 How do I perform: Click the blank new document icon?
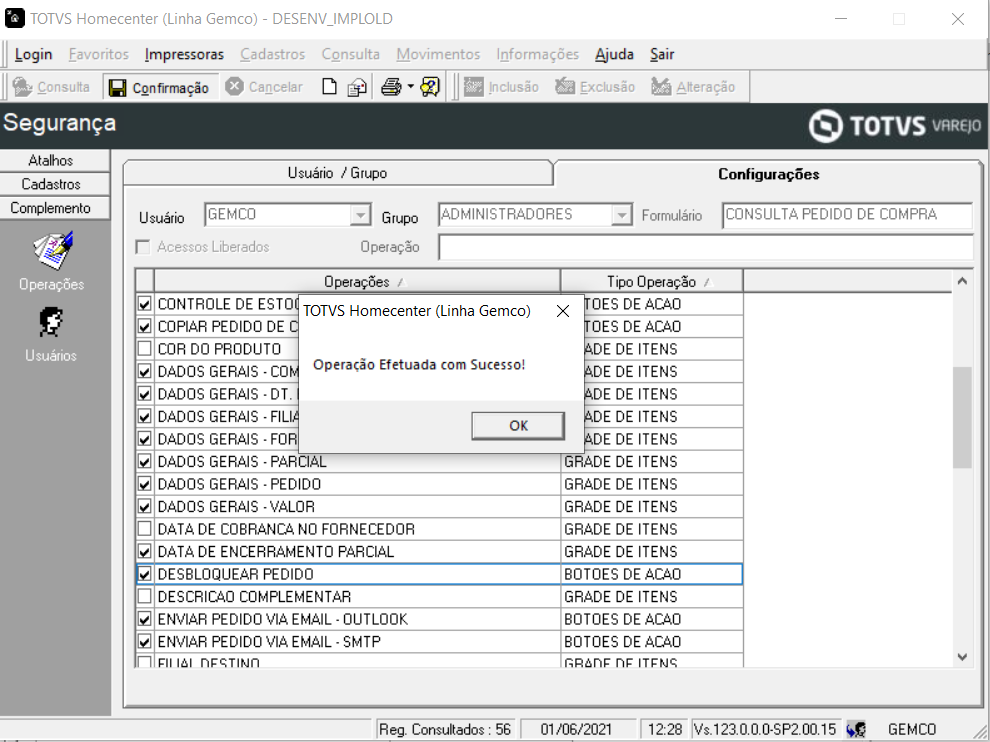pos(329,87)
